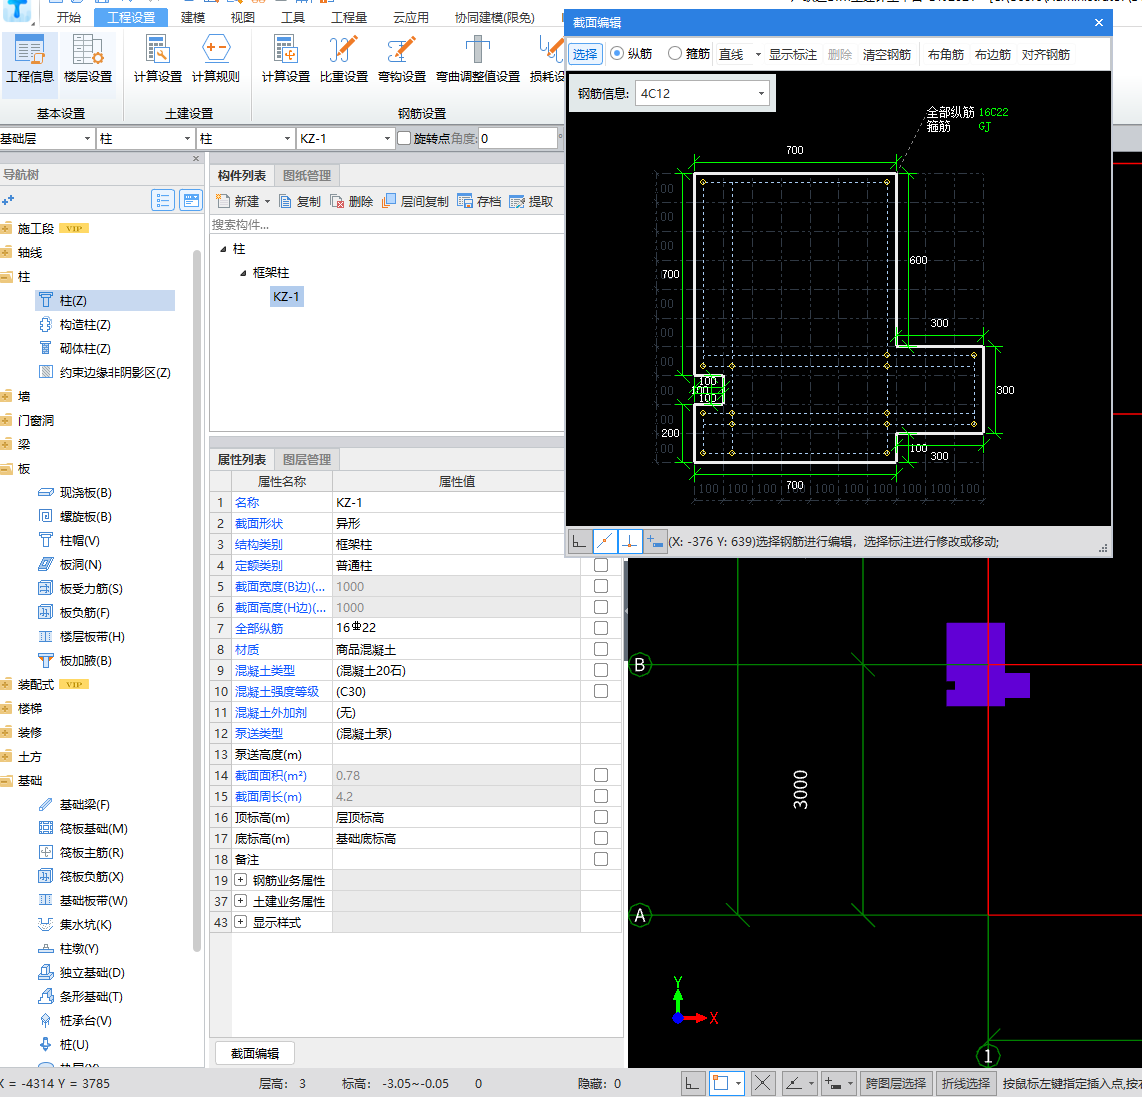Expand 土建业务属性 row
Screen dimensions: 1142x1098
point(240,901)
